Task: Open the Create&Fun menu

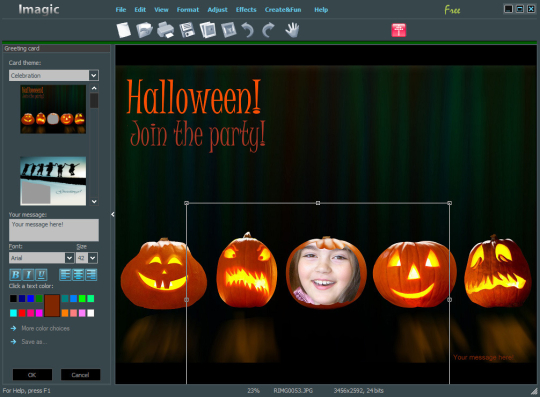Action: 283,10
